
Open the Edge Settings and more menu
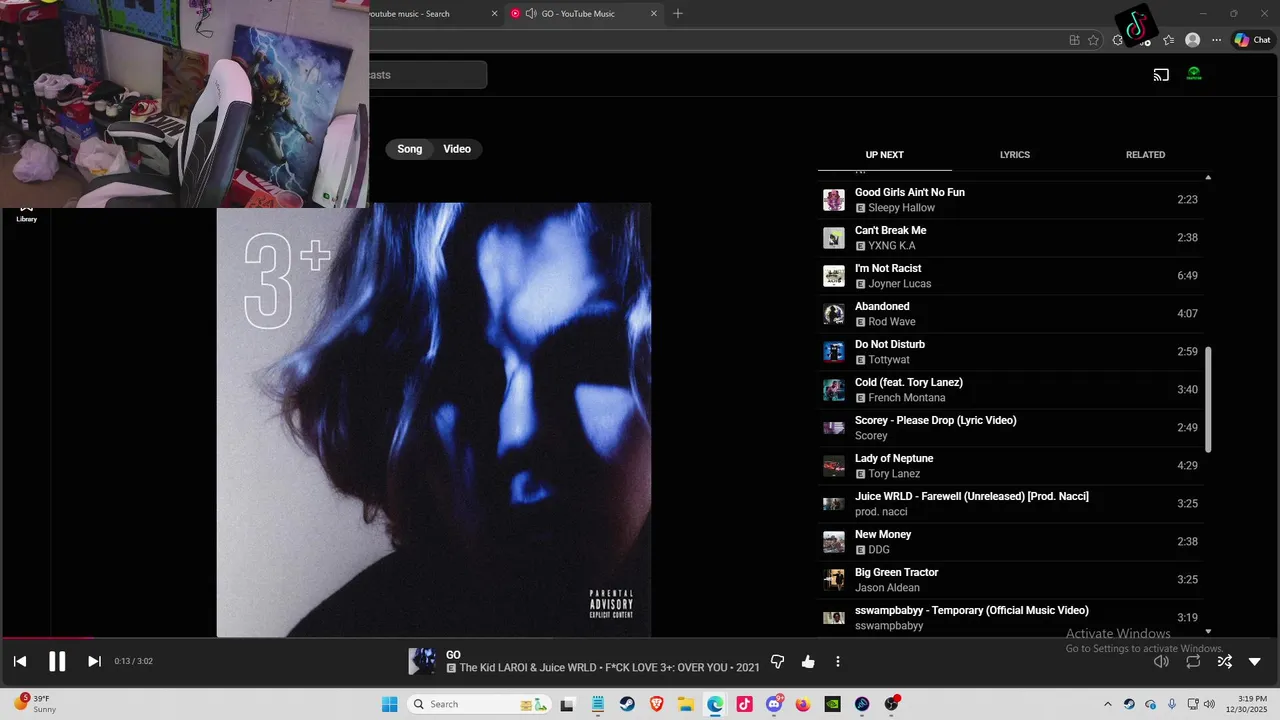point(1217,40)
